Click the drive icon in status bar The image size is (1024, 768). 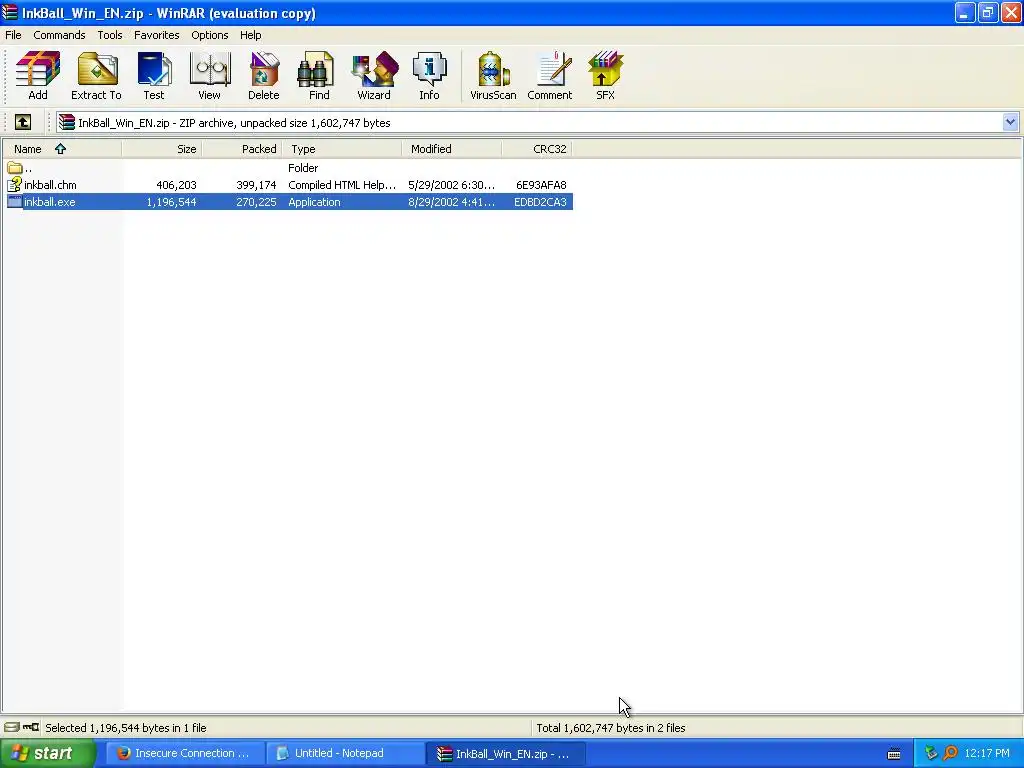12,728
